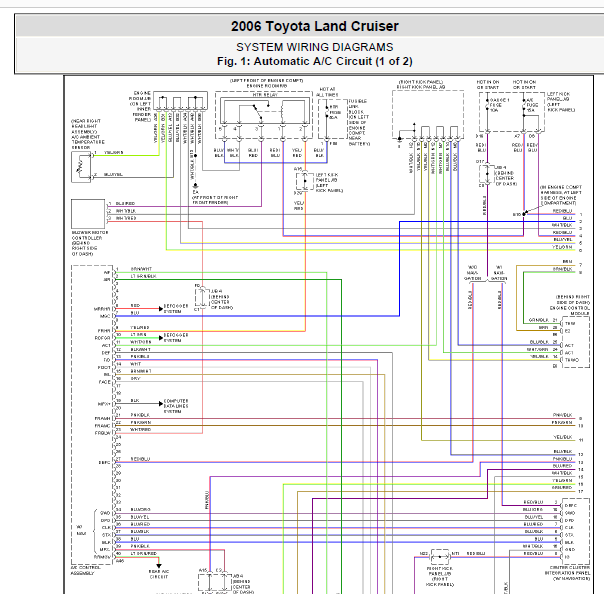This screenshot has width=604, height=594.
Task: Click the Rear A/C Circuit arrow
Action: coord(158,565)
